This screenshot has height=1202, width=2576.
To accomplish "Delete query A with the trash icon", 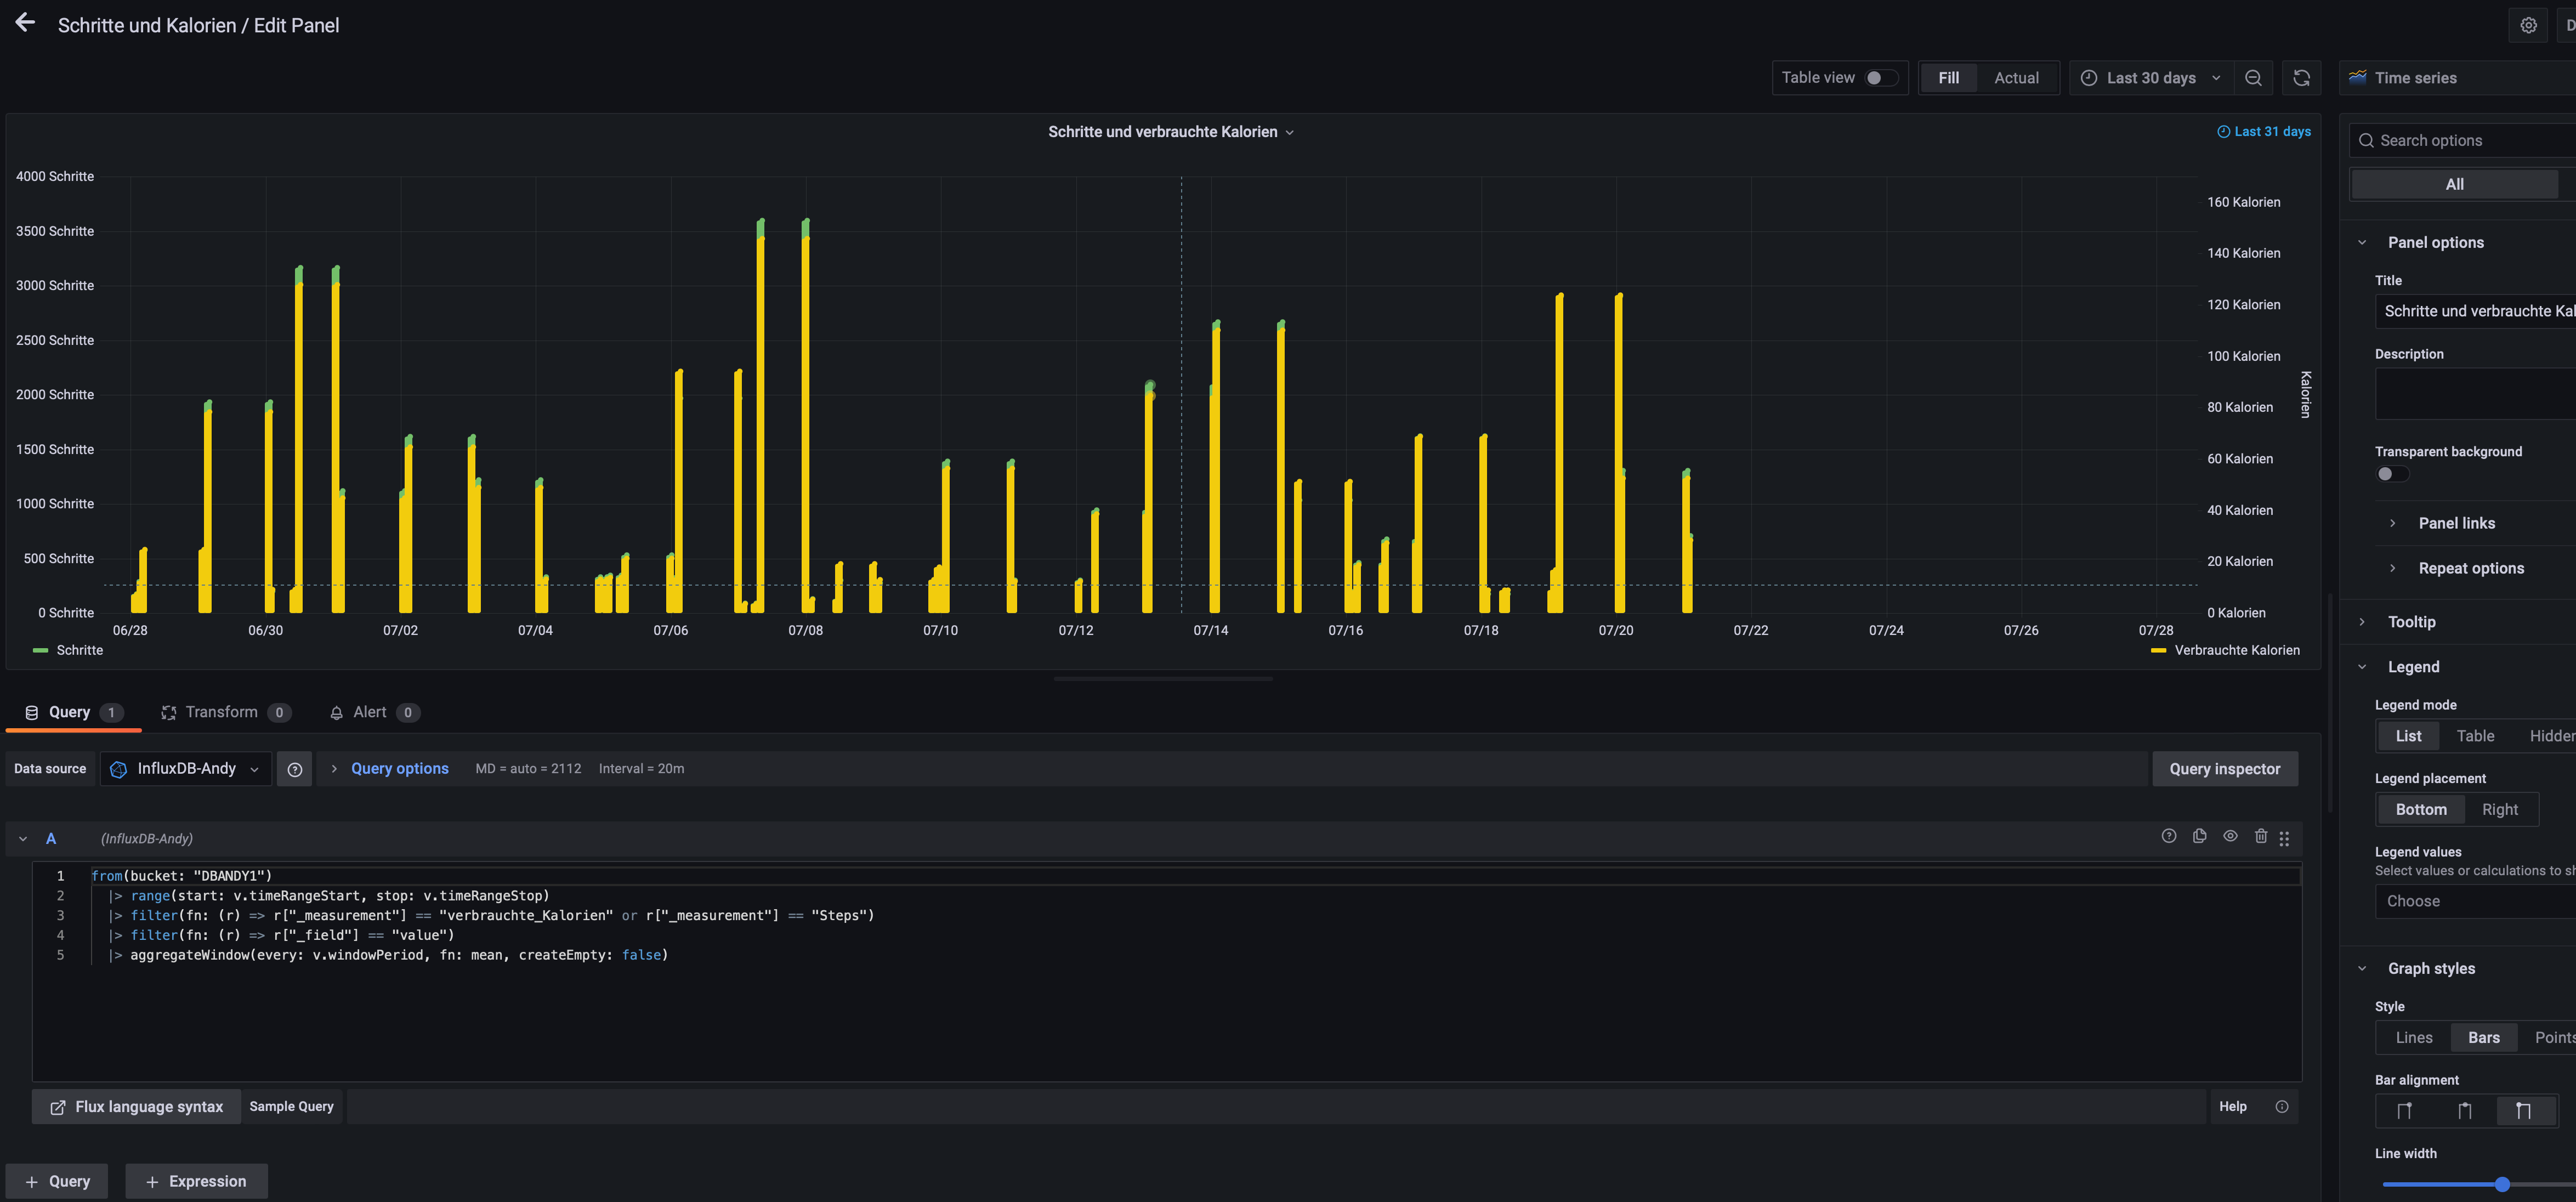I will click(2260, 836).
